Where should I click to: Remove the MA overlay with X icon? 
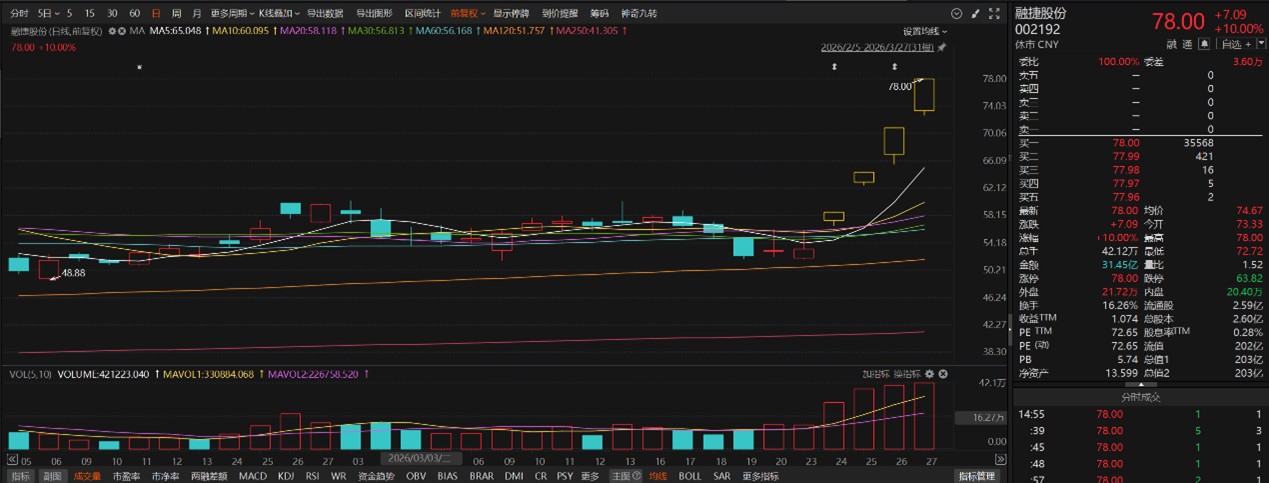123,31
